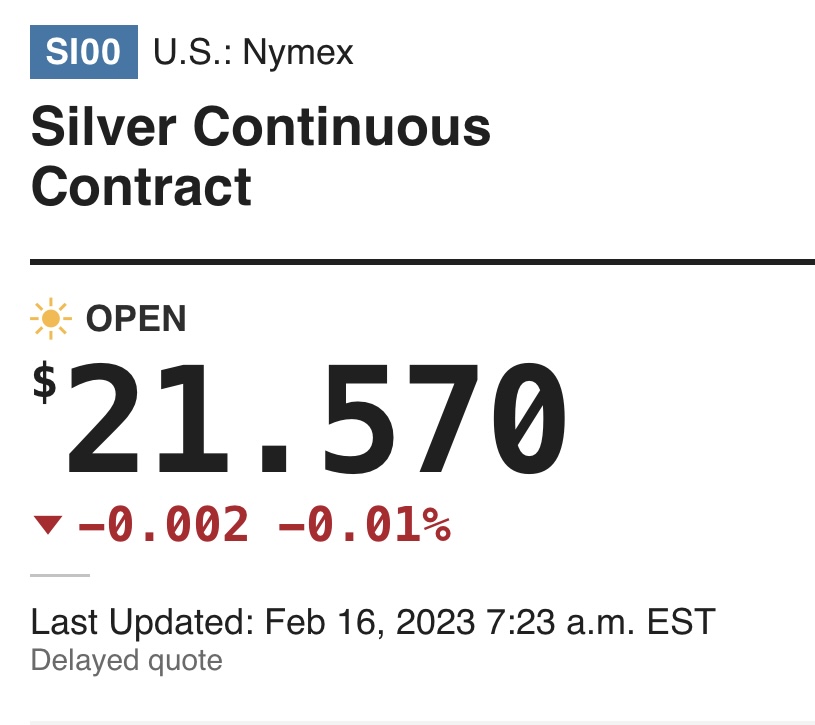Viewport: 815px width, 725px height.
Task: Click the blue SI00 ticker badge
Action: (83, 51)
